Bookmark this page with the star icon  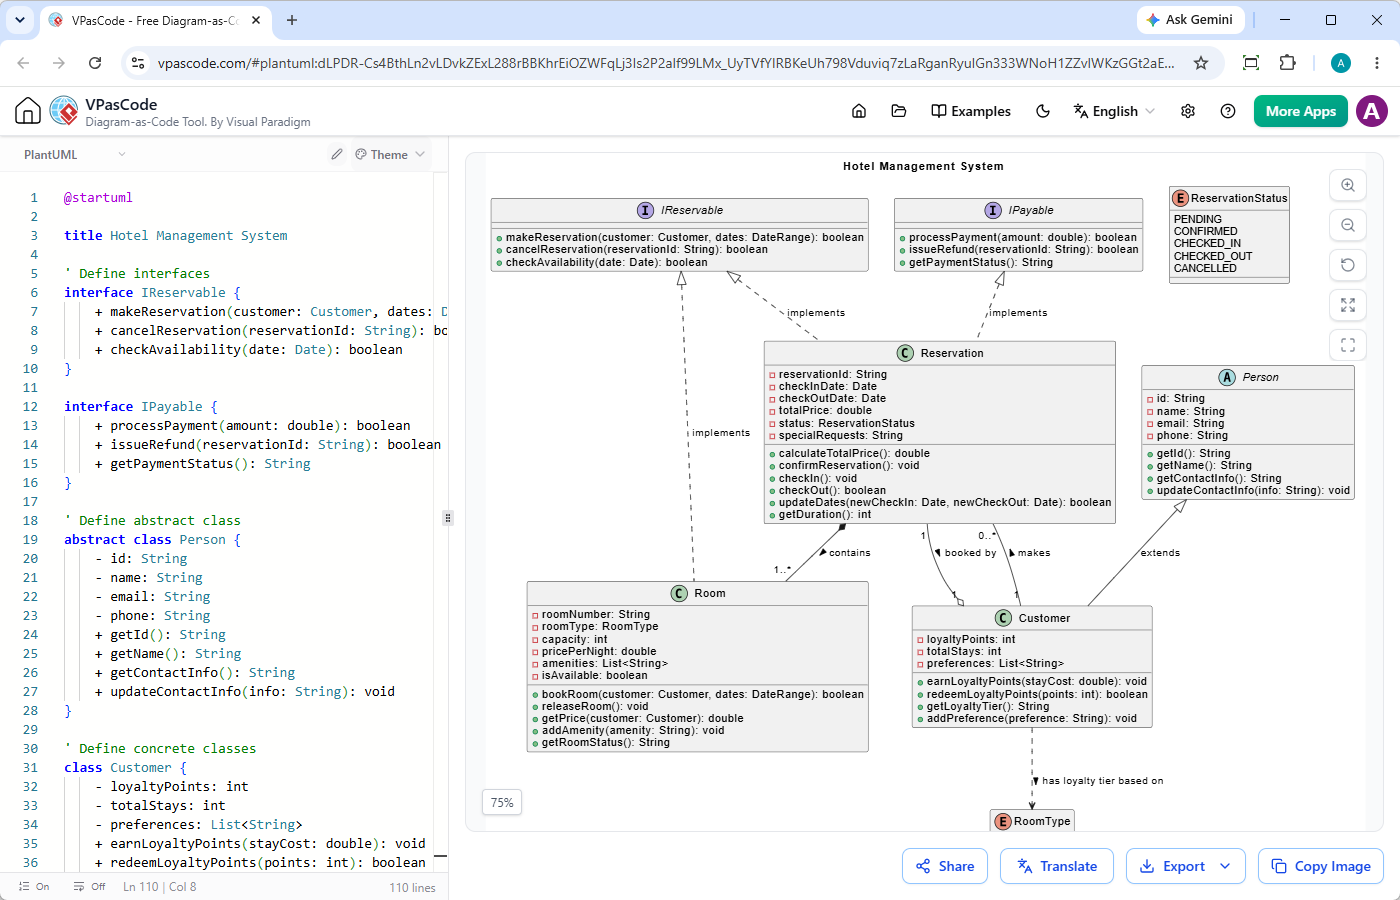(1201, 63)
